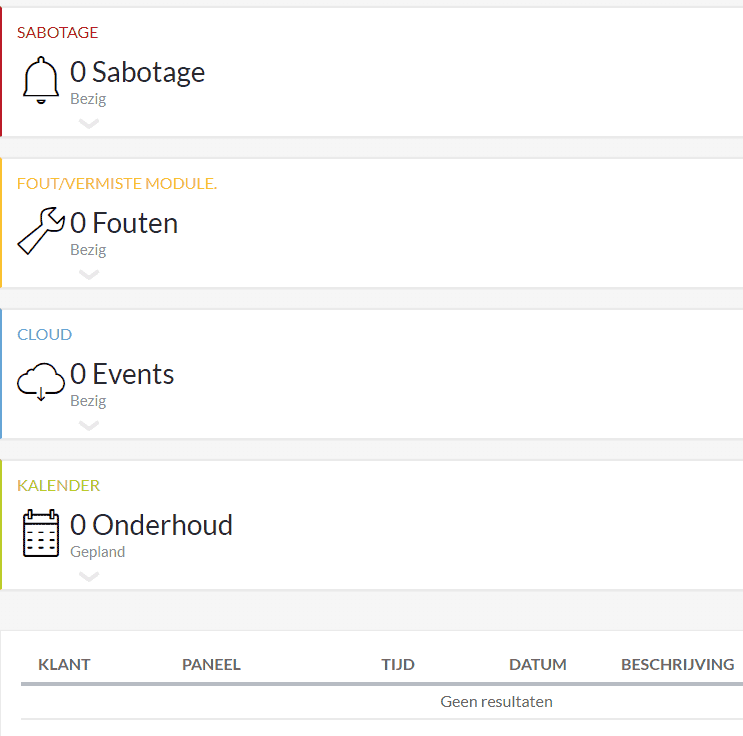
Task: Select the FOUT/VERMISTE MODULE. category label
Action: (x=117, y=183)
